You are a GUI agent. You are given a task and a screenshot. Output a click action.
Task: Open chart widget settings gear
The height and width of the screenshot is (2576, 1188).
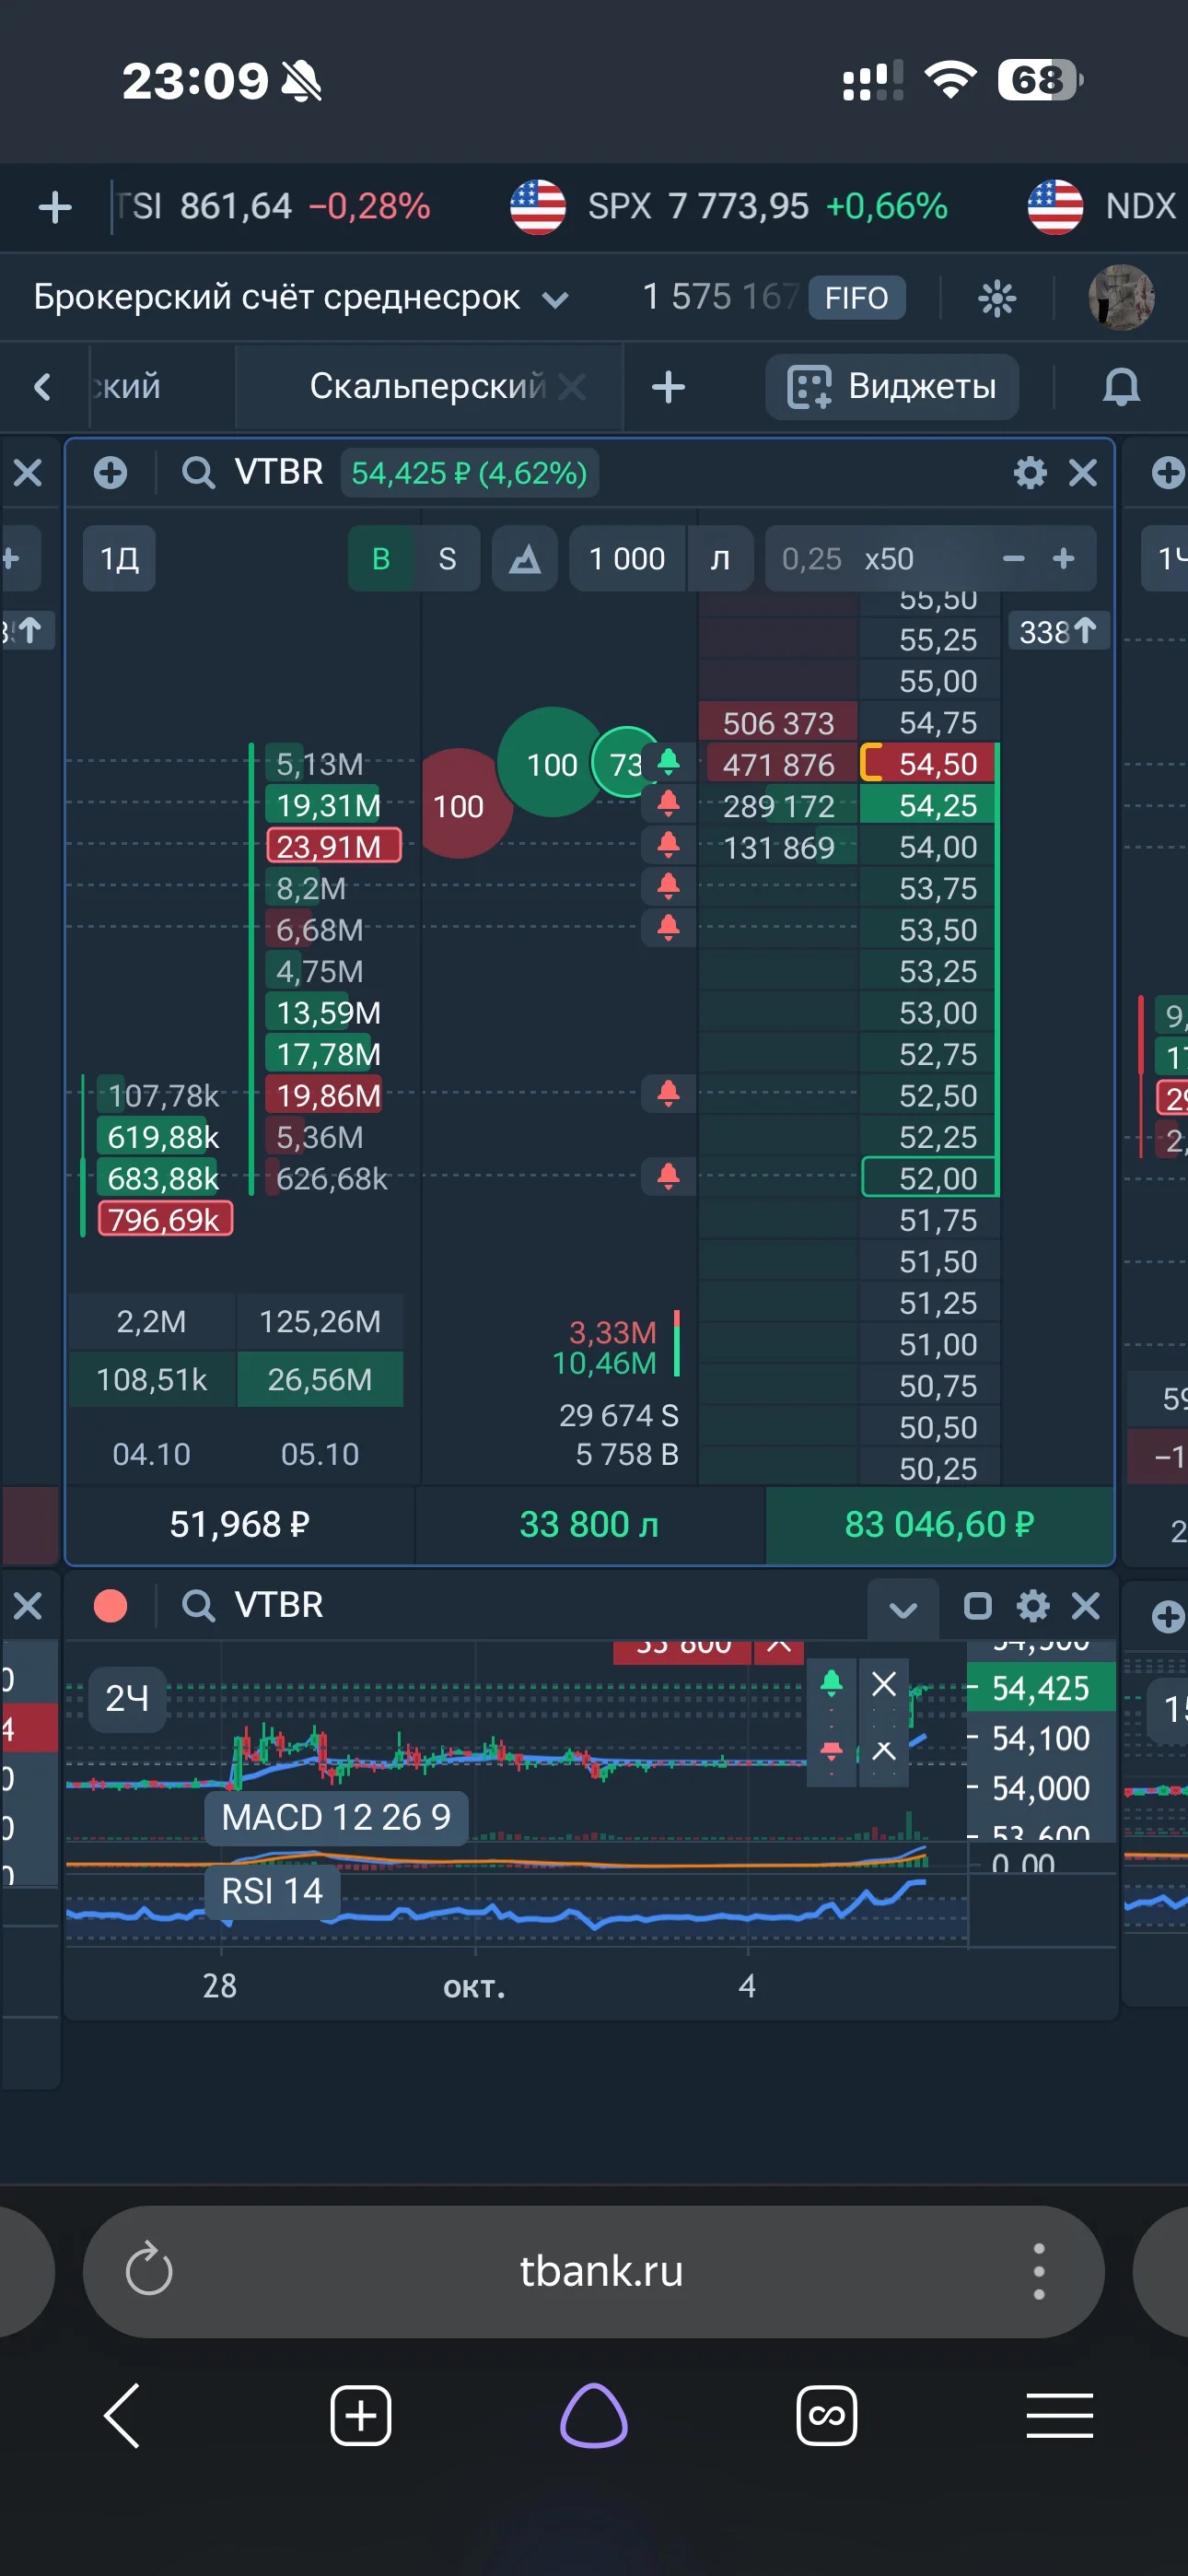click(1032, 1606)
